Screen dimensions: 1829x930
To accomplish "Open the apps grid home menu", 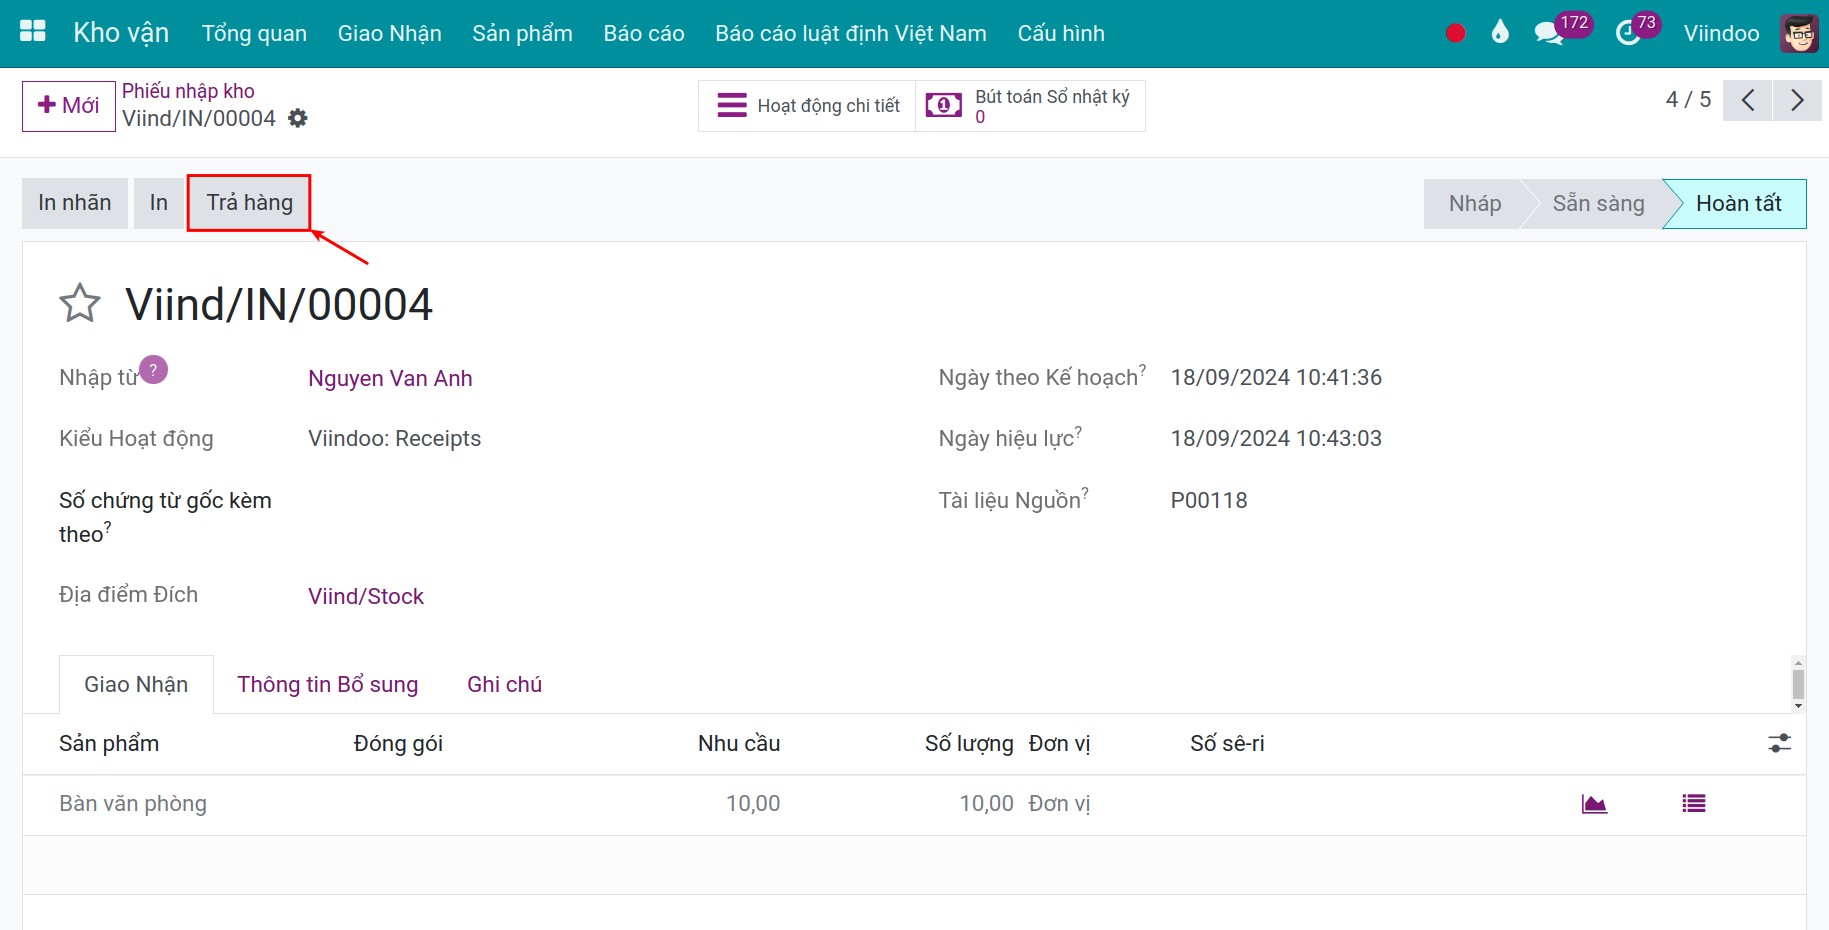I will pos(33,32).
